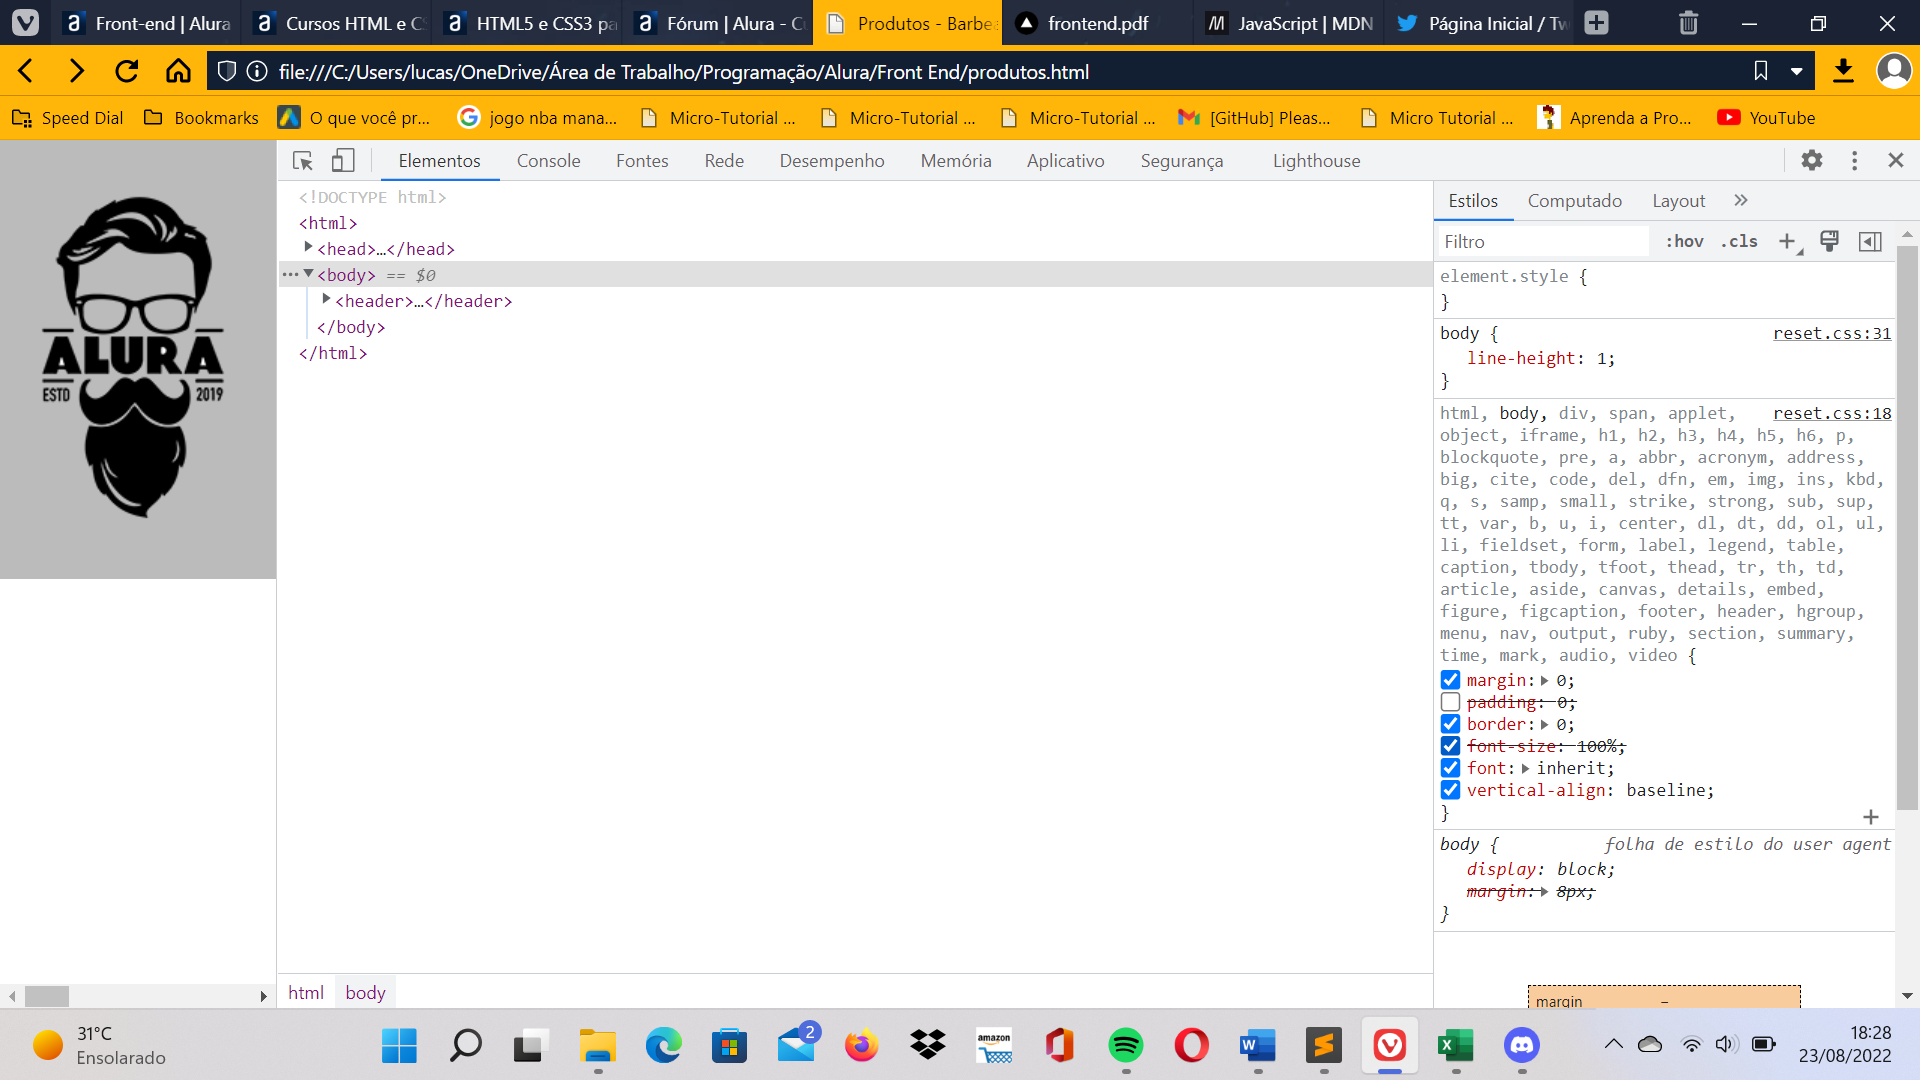This screenshot has height=1080, width=1920.
Task: Open closed tabs trash icon
Action: coord(1688,22)
